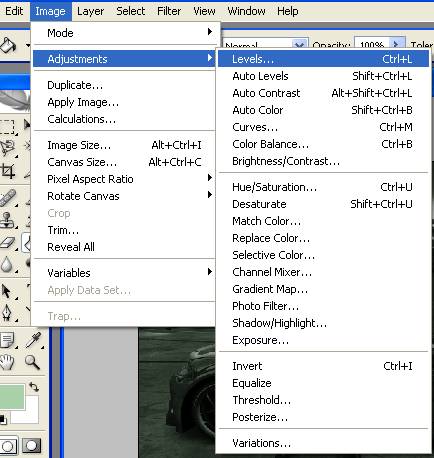The height and width of the screenshot is (458, 434).
Task: Choose Levels from Adjustments submenu
Action: coord(323,59)
